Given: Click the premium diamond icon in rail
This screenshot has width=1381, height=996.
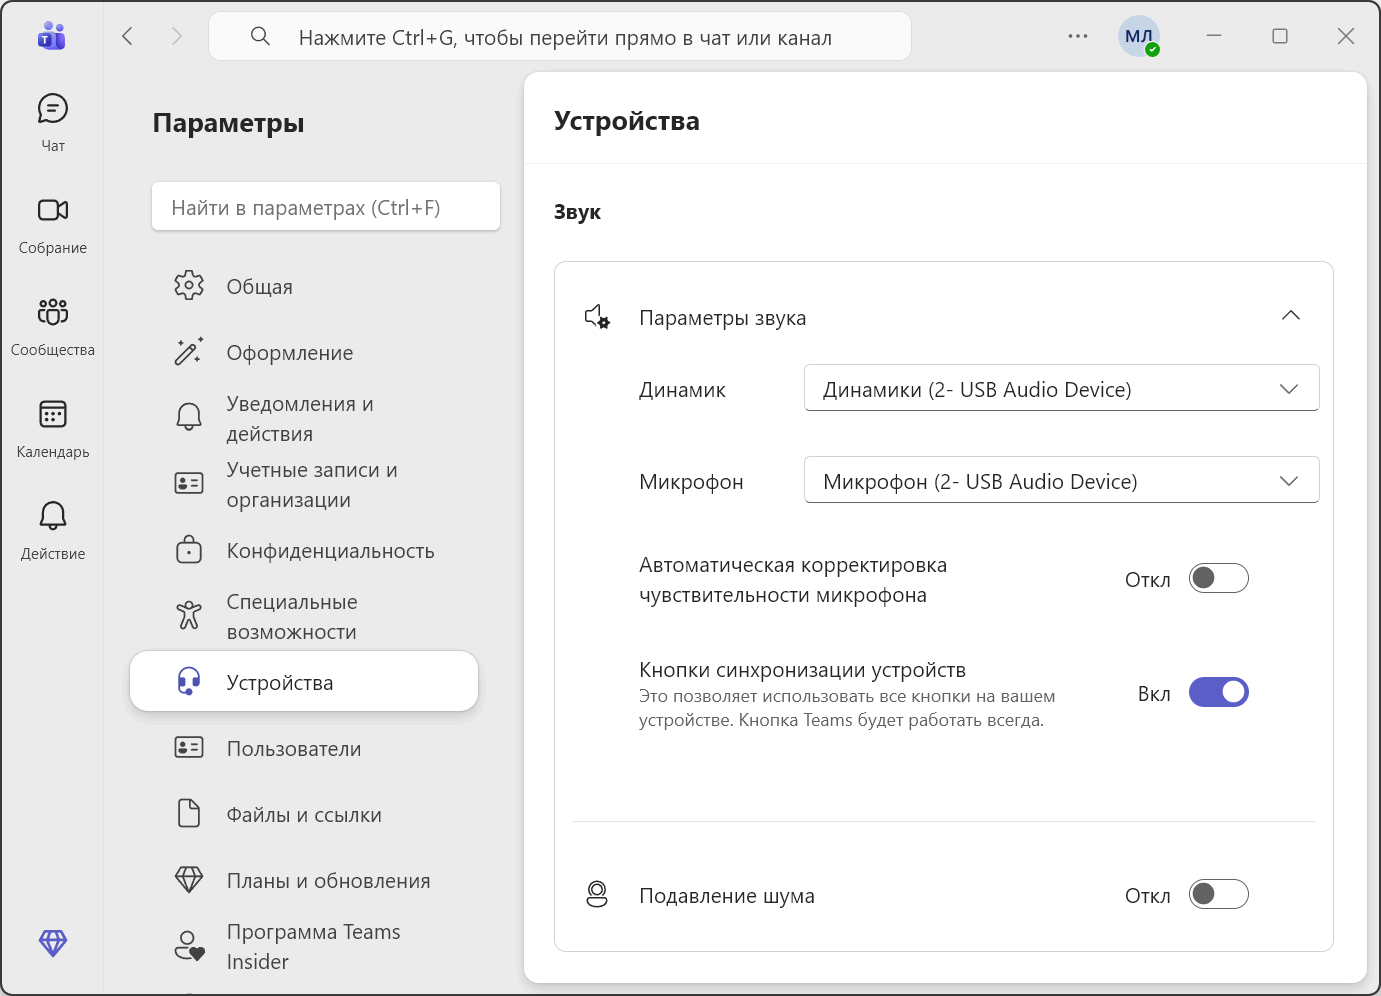Looking at the screenshot, I should (x=52, y=942).
